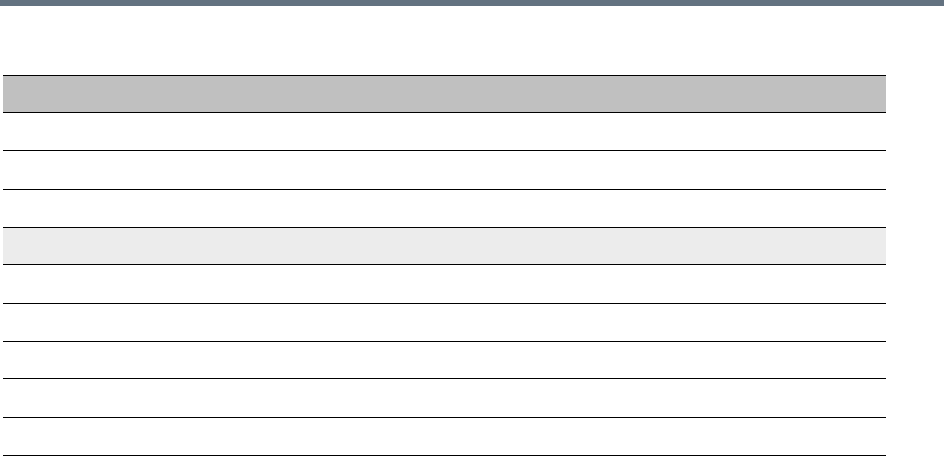Select the eighth empty table row
Image resolution: width=944 pixels, height=456 pixels.
pos(443,398)
